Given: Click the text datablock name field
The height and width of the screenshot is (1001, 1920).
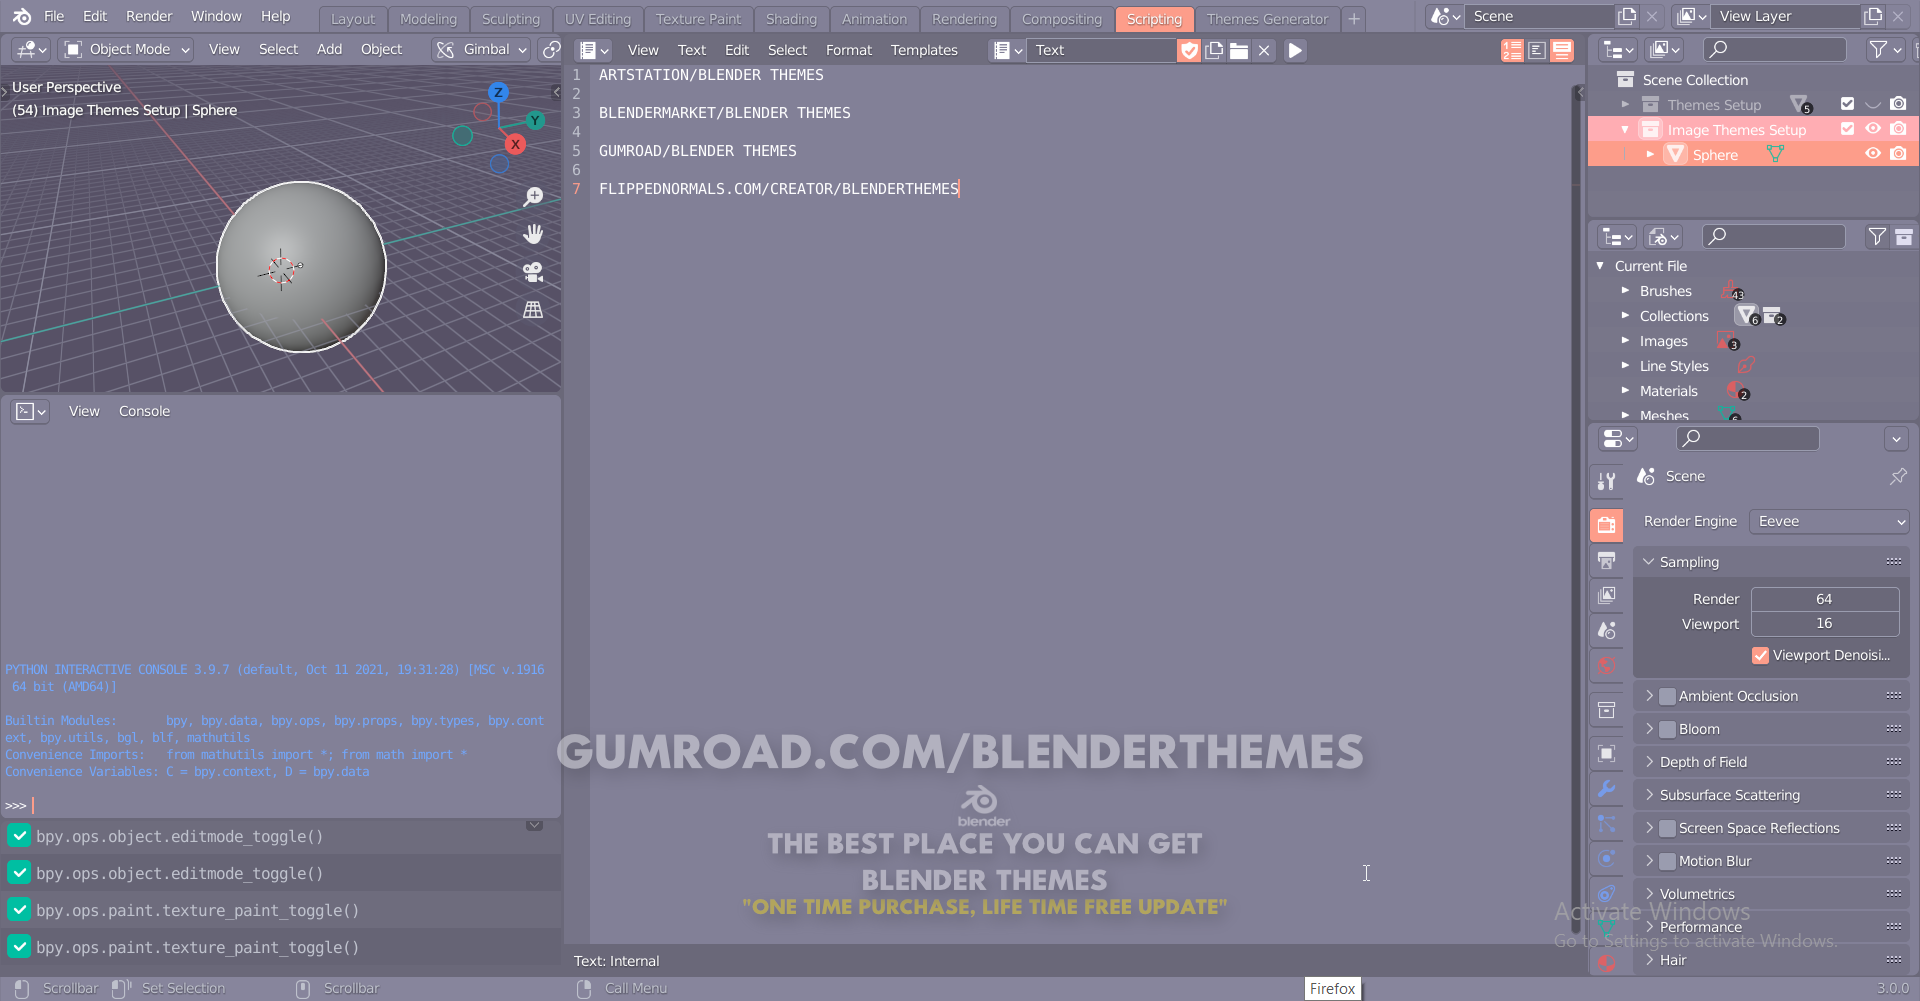Looking at the screenshot, I should (x=1102, y=50).
